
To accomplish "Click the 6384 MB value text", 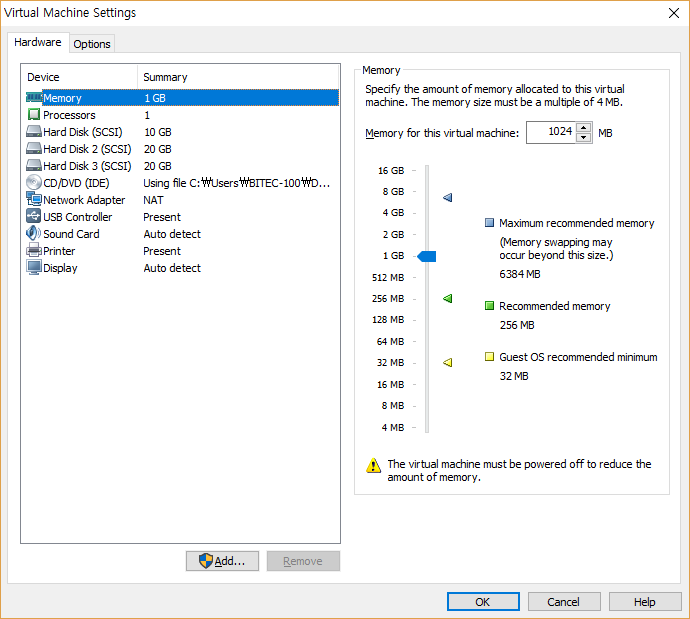I will 520,274.
